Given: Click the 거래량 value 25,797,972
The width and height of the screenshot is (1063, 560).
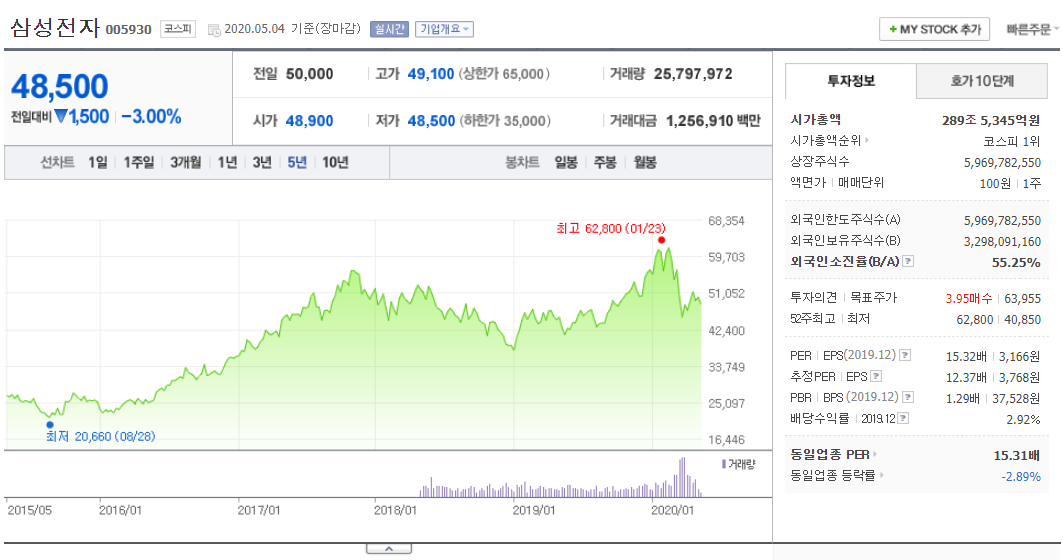Looking at the screenshot, I should coord(693,74).
